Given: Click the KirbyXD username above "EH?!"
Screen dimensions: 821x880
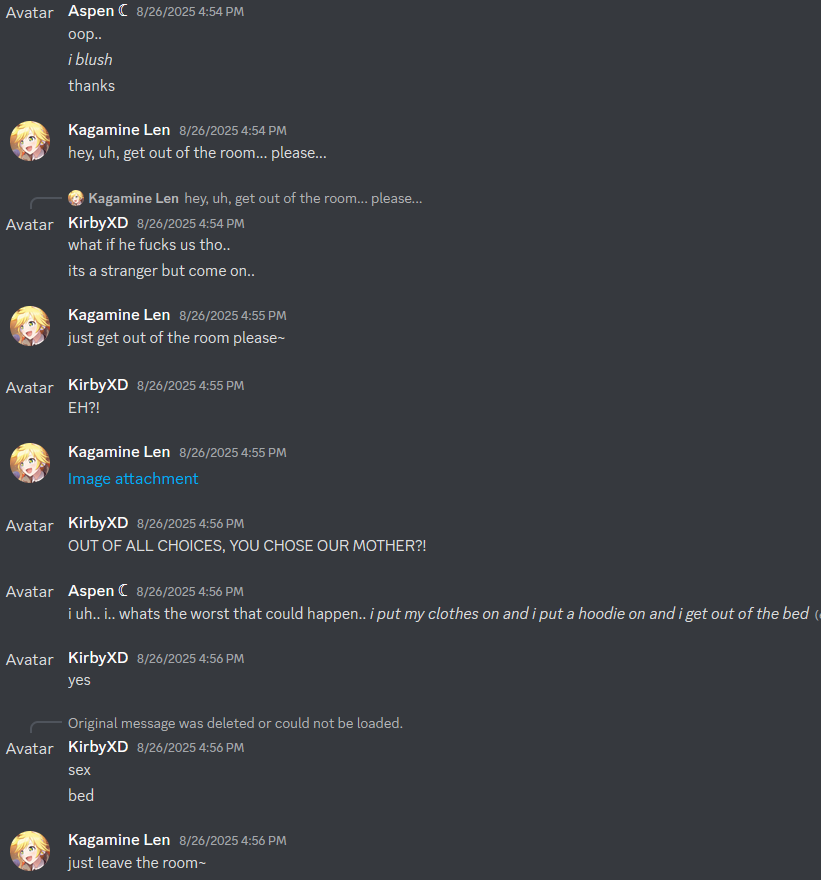Looking at the screenshot, I should coord(98,385).
